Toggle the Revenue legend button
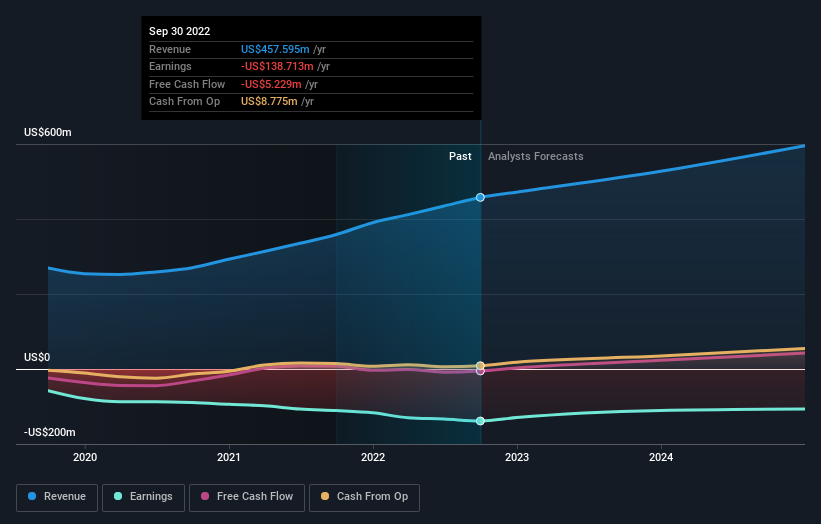Screen dimensions: 821x524 (57, 497)
